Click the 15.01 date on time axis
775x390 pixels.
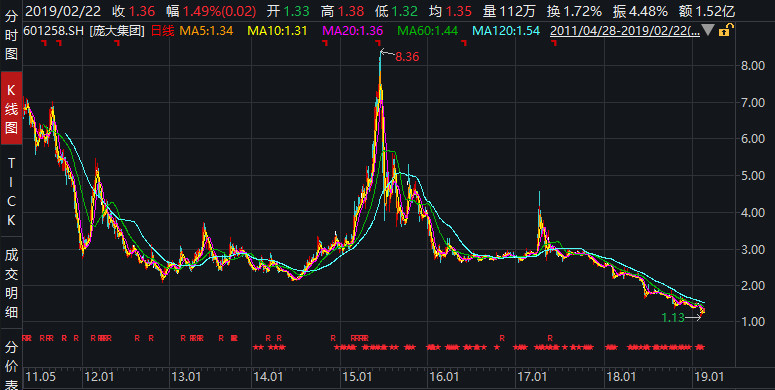357,377
